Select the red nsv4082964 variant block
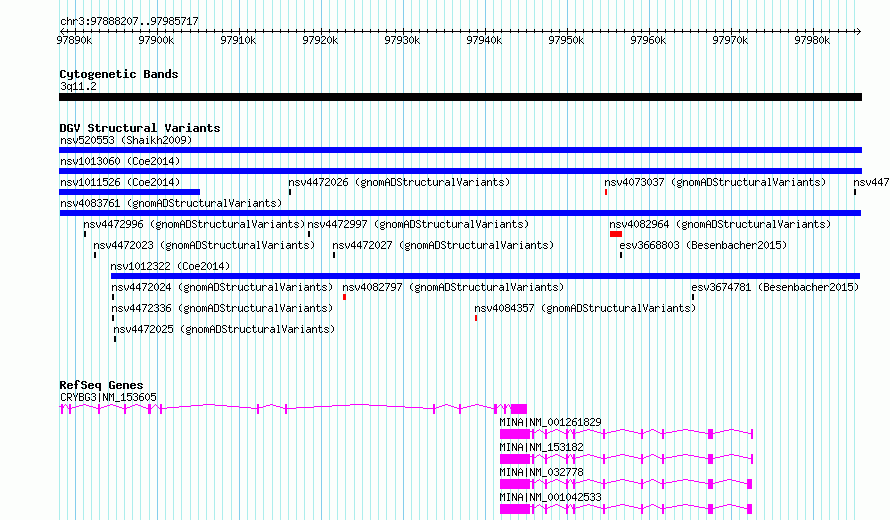 point(616,234)
